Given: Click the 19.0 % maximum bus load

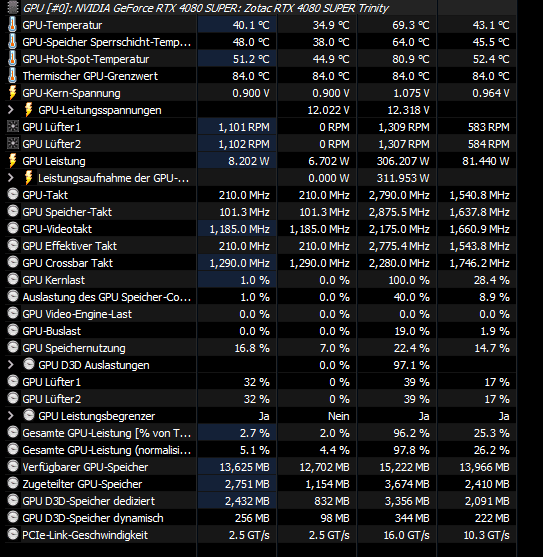Looking at the screenshot, I should tap(412, 331).
